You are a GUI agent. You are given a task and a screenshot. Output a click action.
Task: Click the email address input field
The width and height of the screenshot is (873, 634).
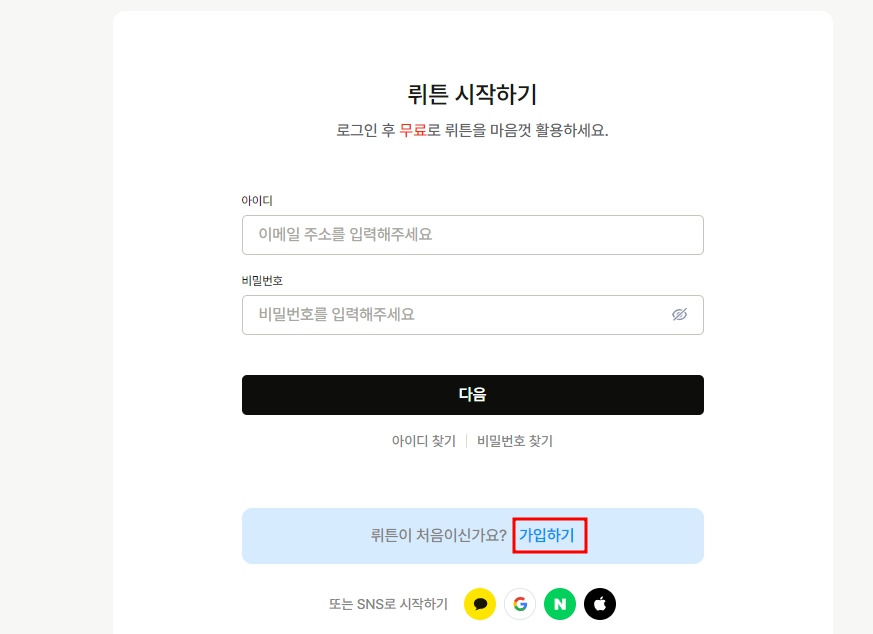(472, 235)
